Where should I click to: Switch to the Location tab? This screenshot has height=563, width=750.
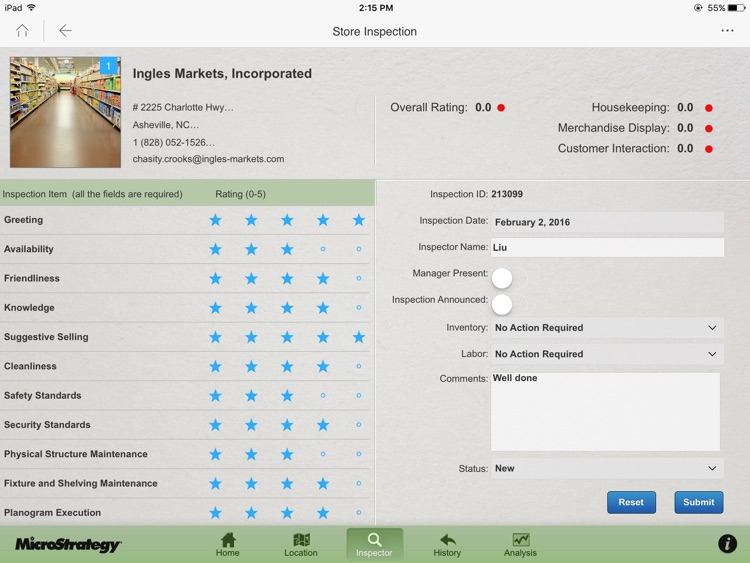301,545
